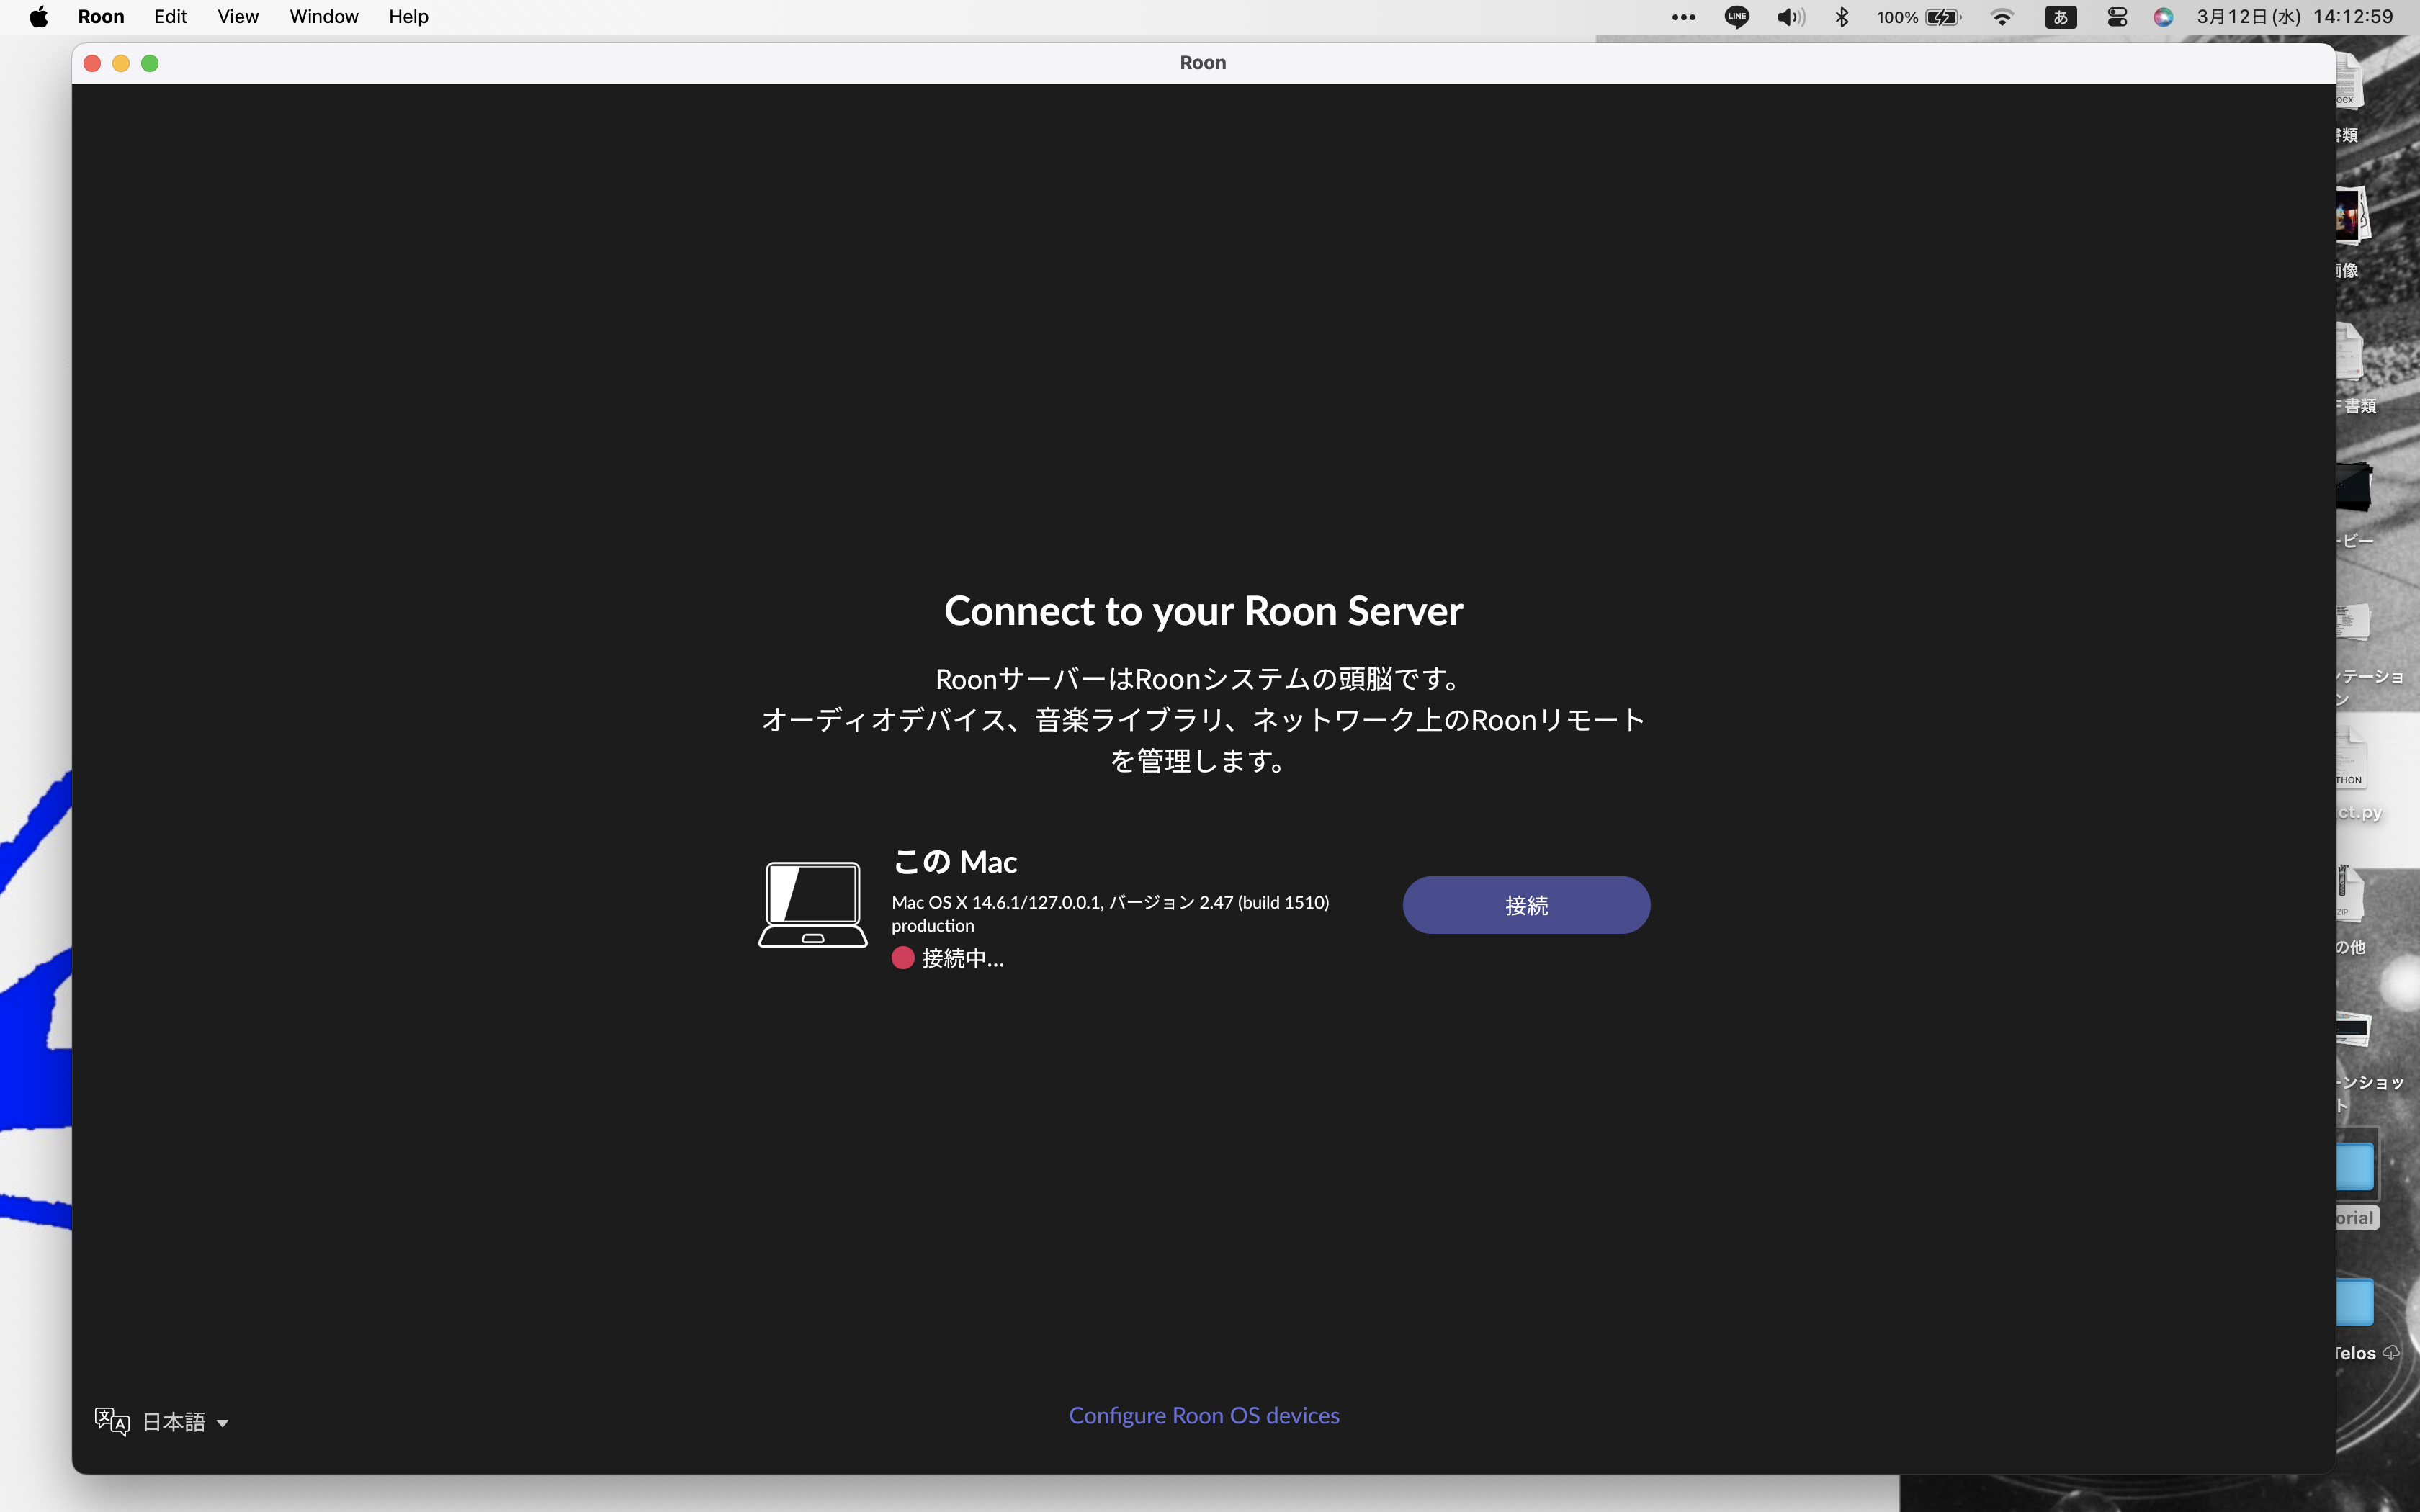Click the production label text
Image resolution: width=2420 pixels, height=1512 pixels.
[933, 926]
